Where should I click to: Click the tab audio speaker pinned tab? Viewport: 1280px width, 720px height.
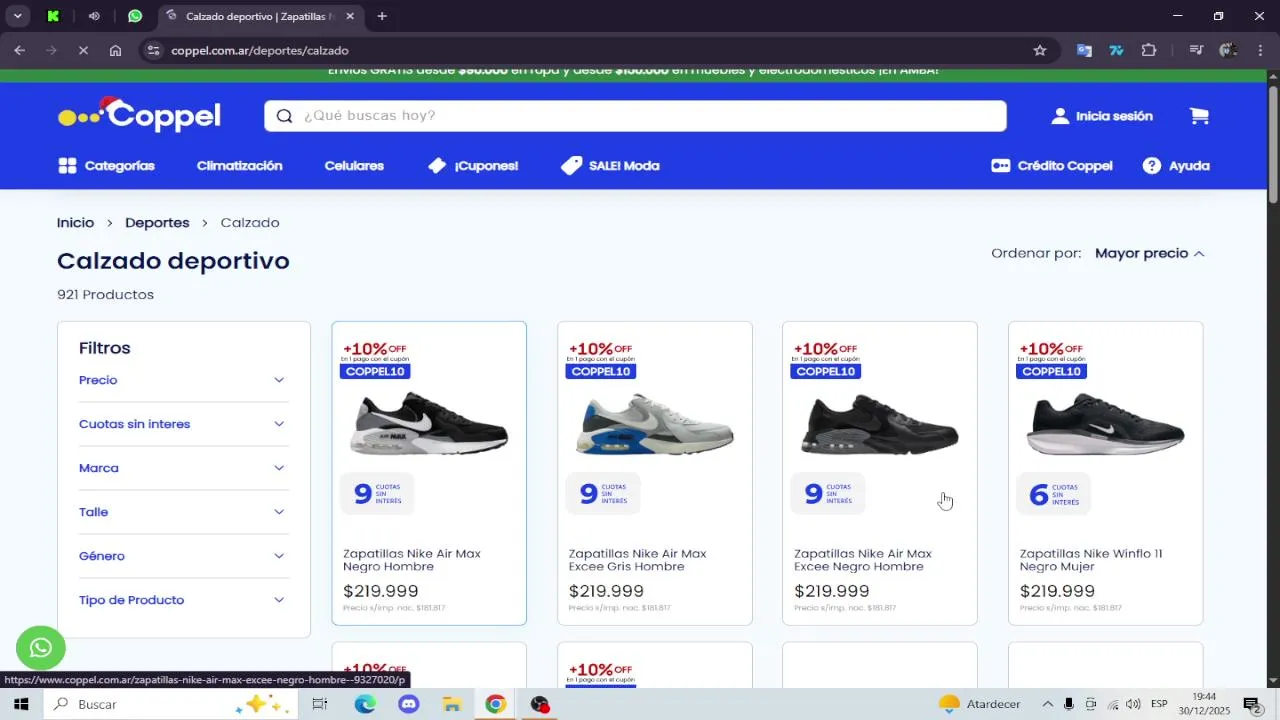[x=94, y=16]
